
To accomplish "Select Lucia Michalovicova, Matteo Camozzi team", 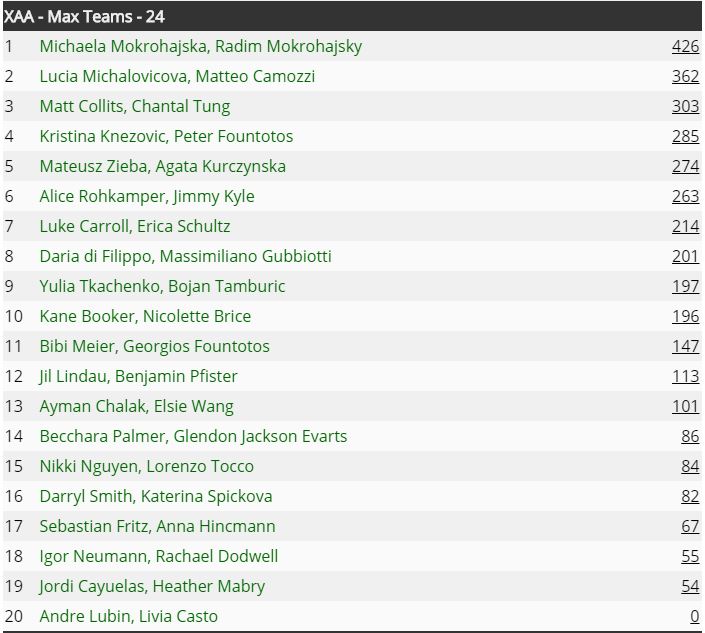I will (x=177, y=76).
